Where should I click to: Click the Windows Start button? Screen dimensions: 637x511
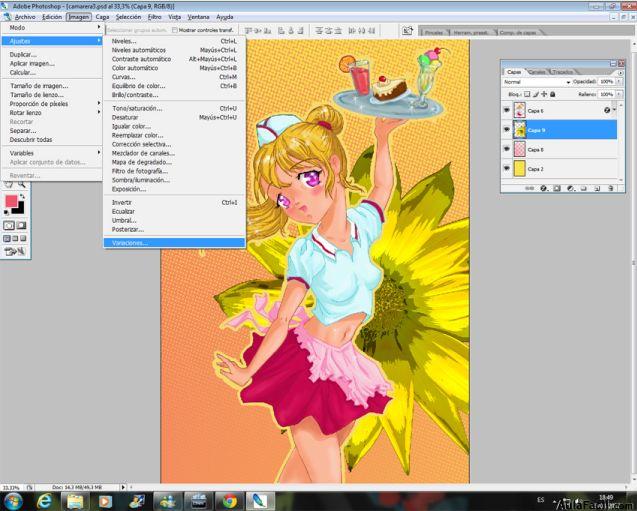(13, 501)
